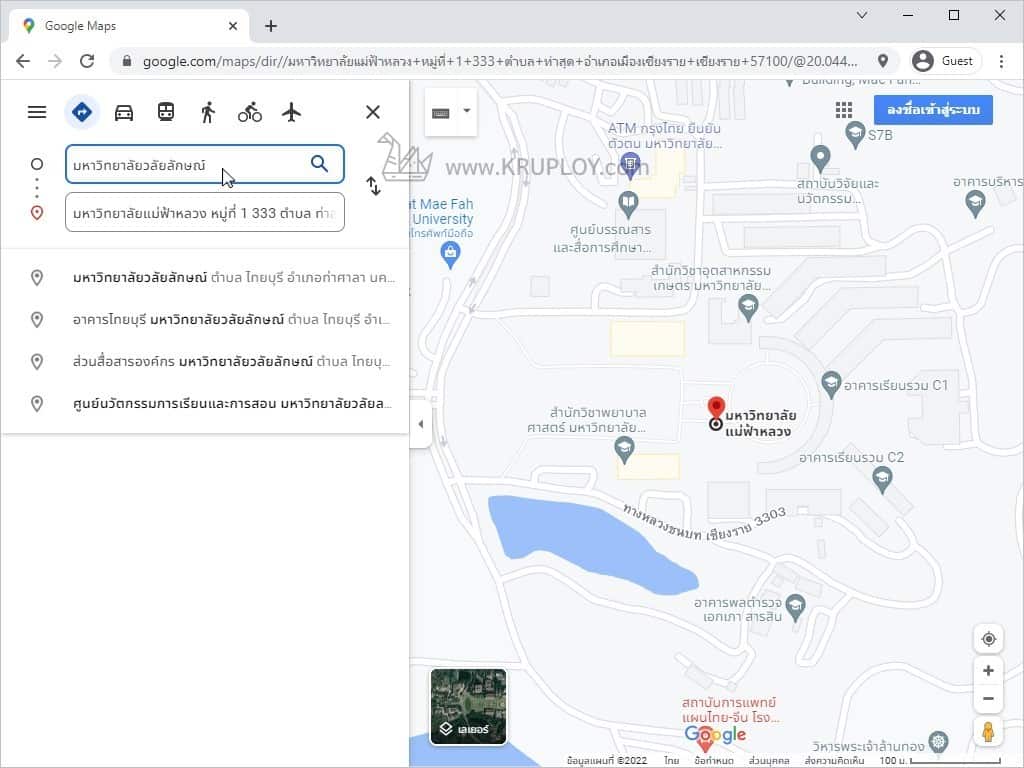Viewport: 1024px width, 768px height.
Task: Open the Google apps grid
Action: coord(844,110)
